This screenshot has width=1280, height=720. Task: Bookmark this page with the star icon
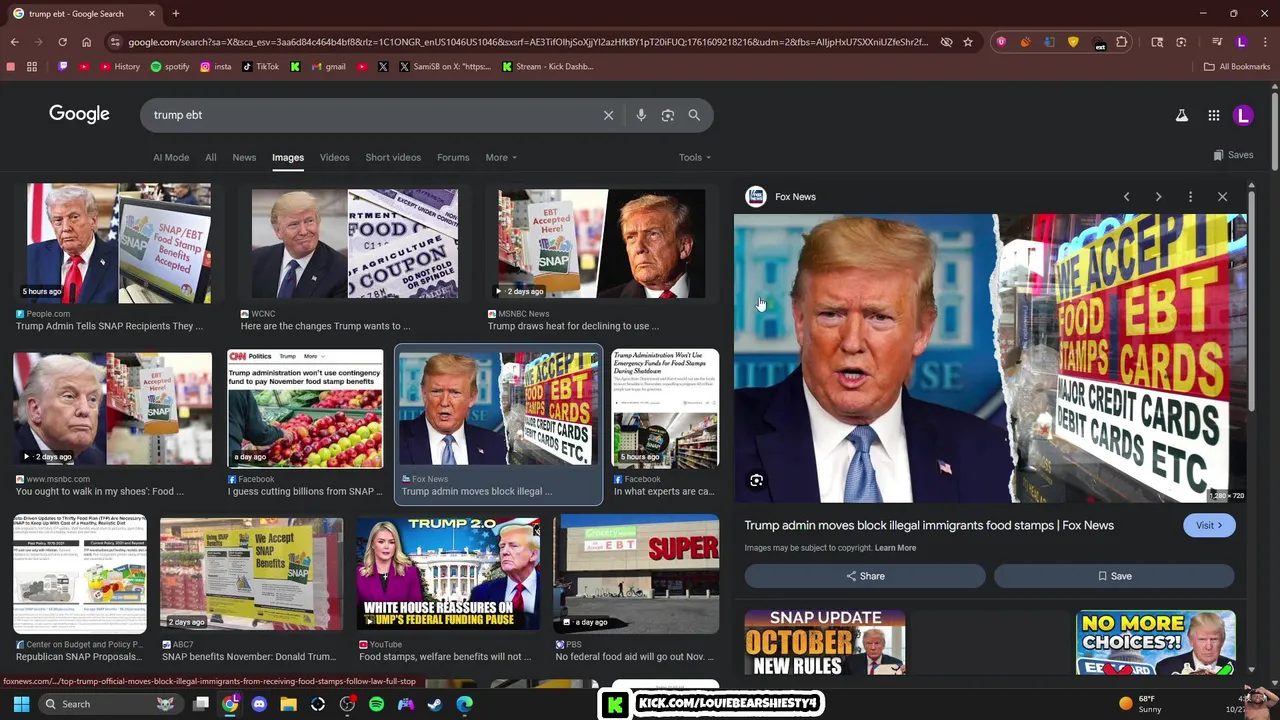tap(968, 42)
